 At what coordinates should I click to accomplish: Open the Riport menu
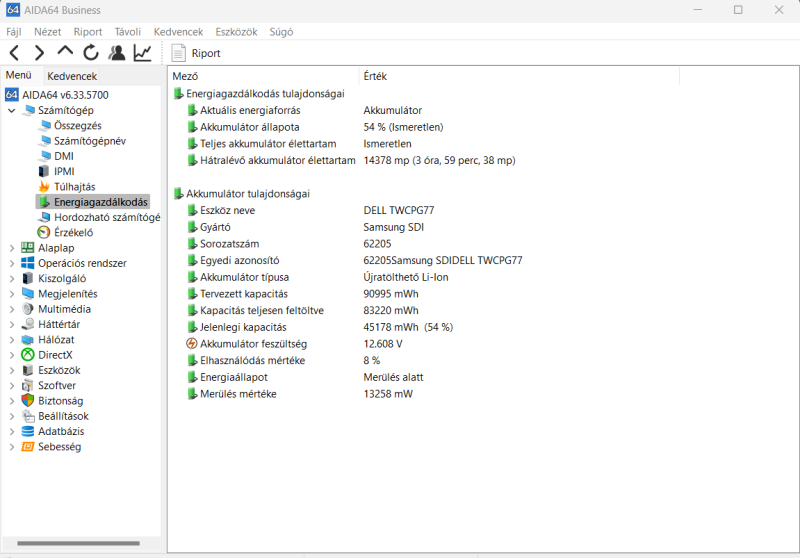[x=88, y=32]
